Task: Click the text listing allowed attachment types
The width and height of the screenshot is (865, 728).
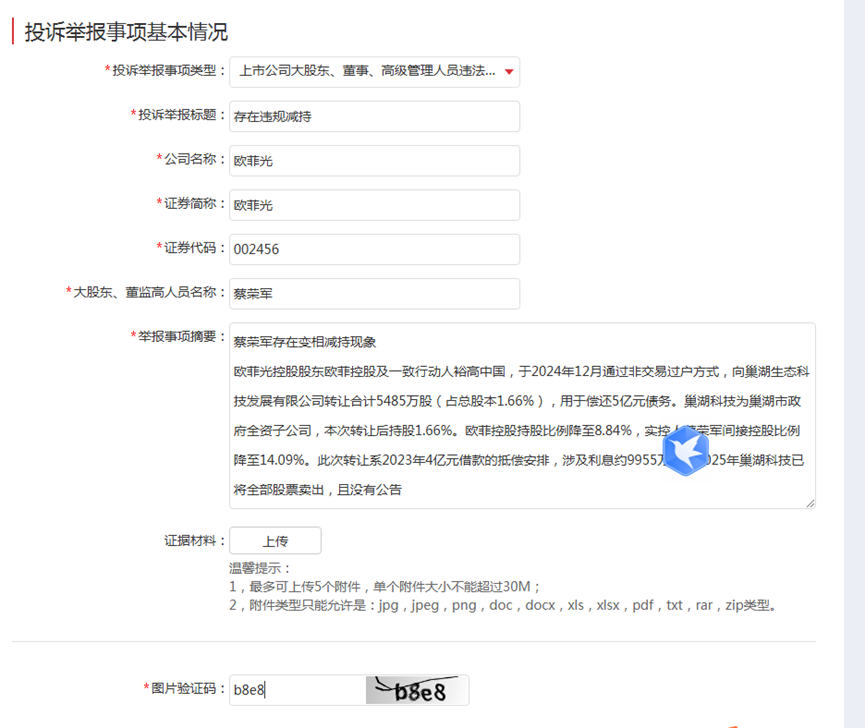Action: click(504, 605)
